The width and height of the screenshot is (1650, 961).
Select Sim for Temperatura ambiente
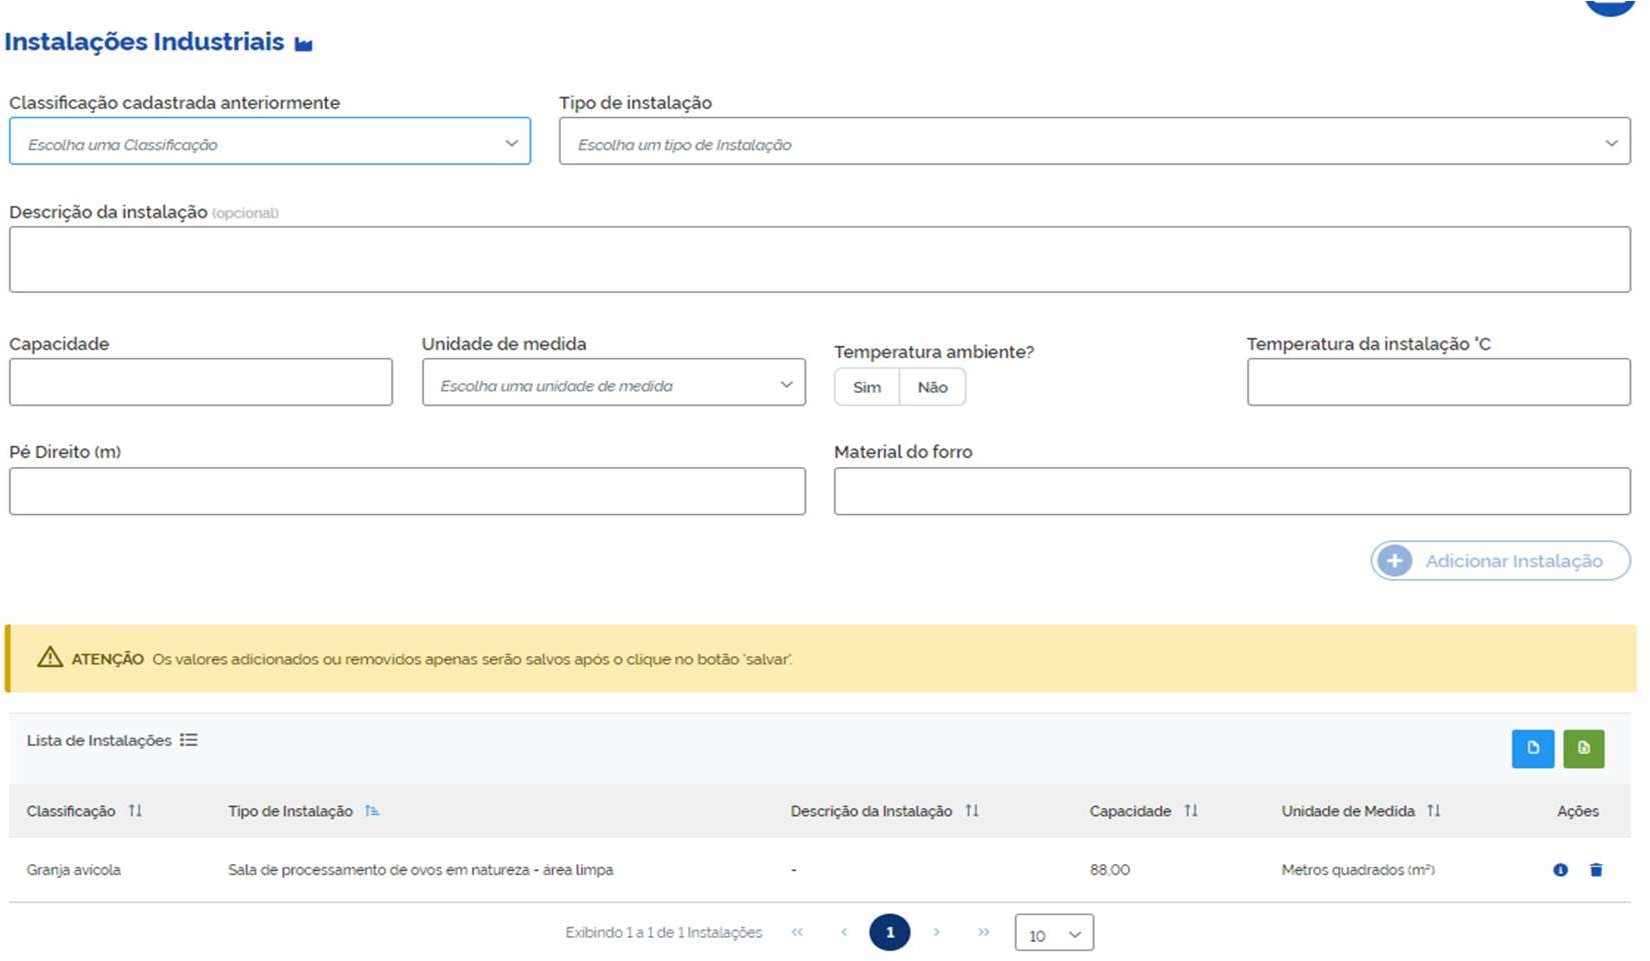[867, 387]
